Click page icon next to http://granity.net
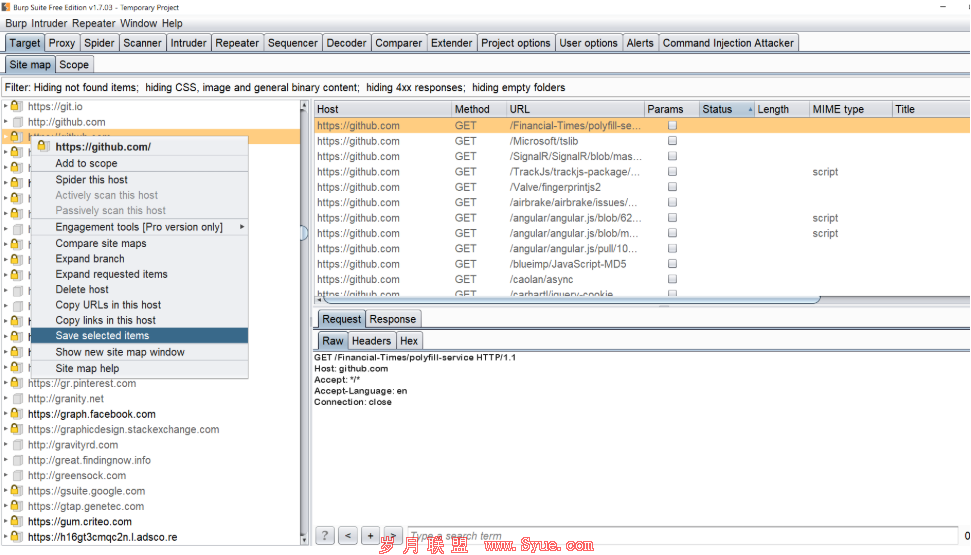The height and width of the screenshot is (555, 971). [17, 399]
